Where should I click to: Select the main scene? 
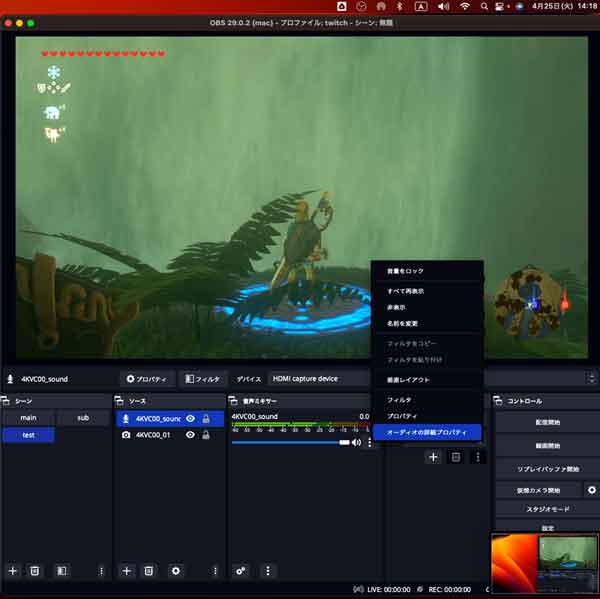28,418
